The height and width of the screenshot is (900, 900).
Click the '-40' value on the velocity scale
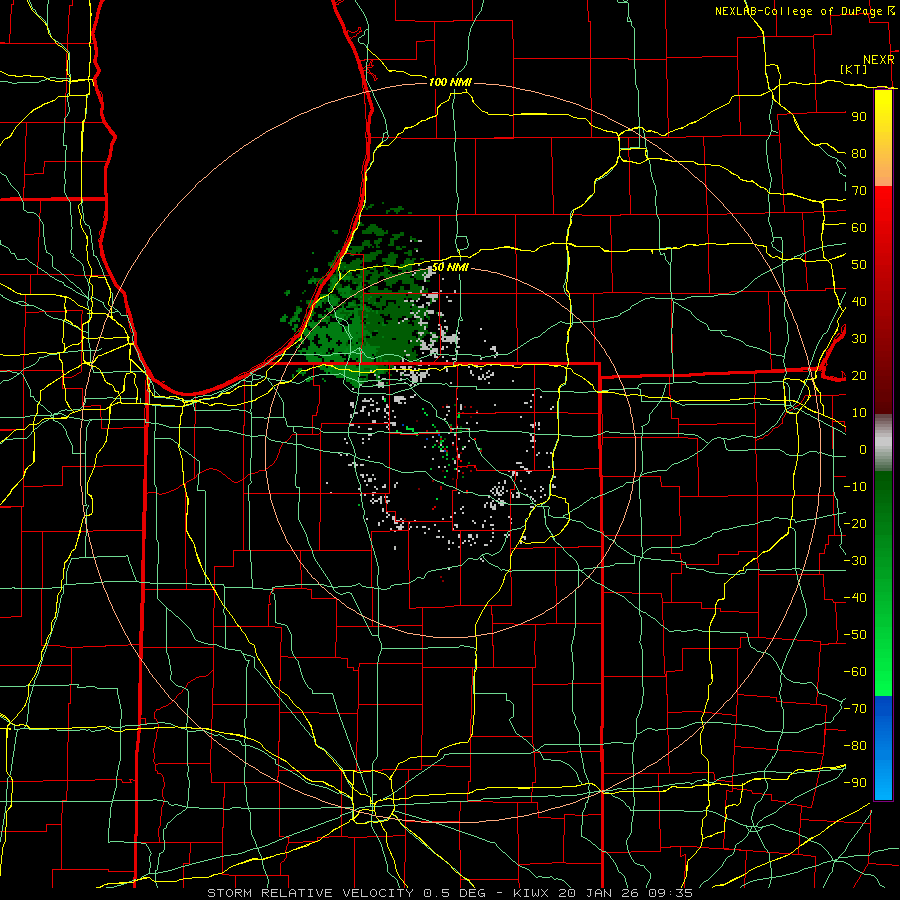coord(855,598)
